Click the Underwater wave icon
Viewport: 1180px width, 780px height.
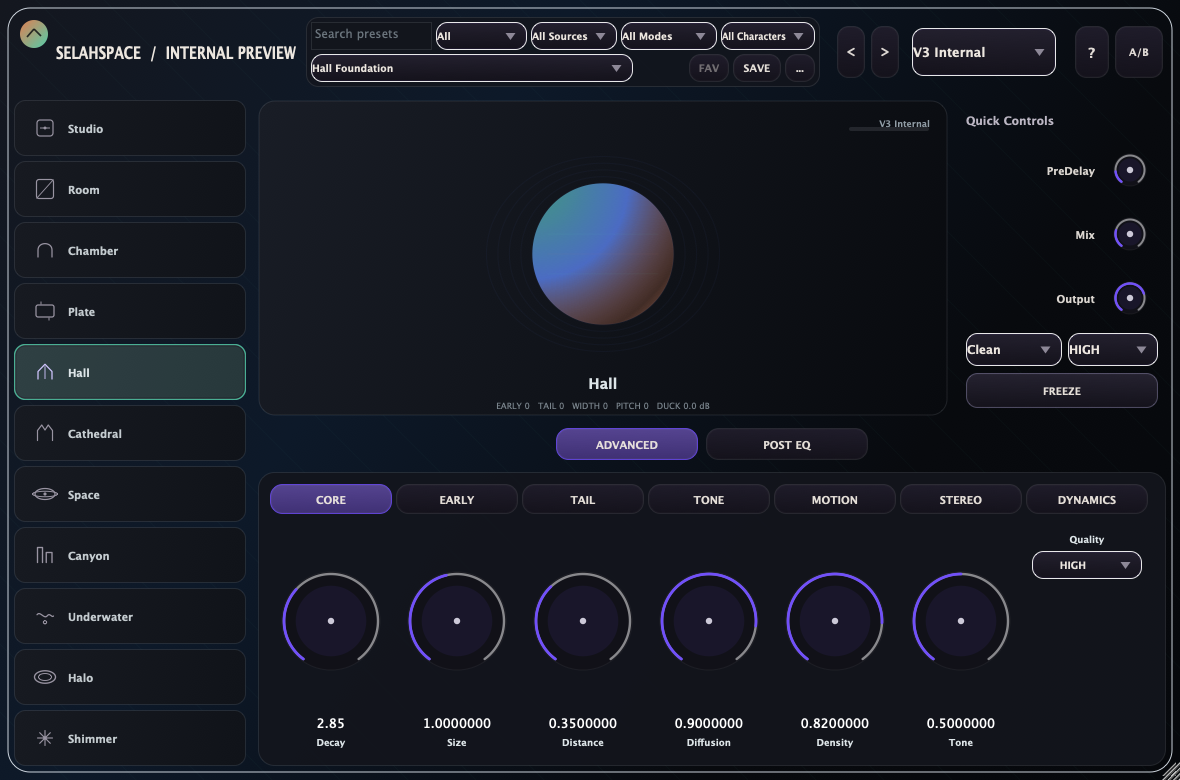45,617
